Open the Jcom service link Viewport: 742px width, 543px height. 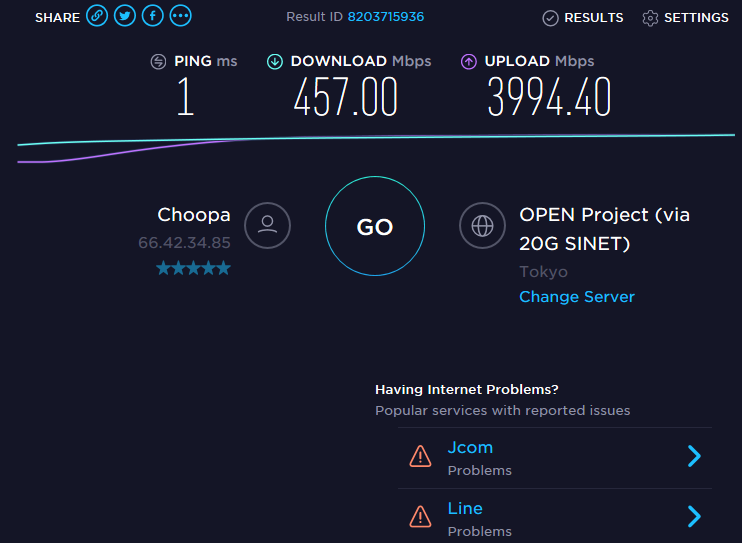click(x=470, y=447)
